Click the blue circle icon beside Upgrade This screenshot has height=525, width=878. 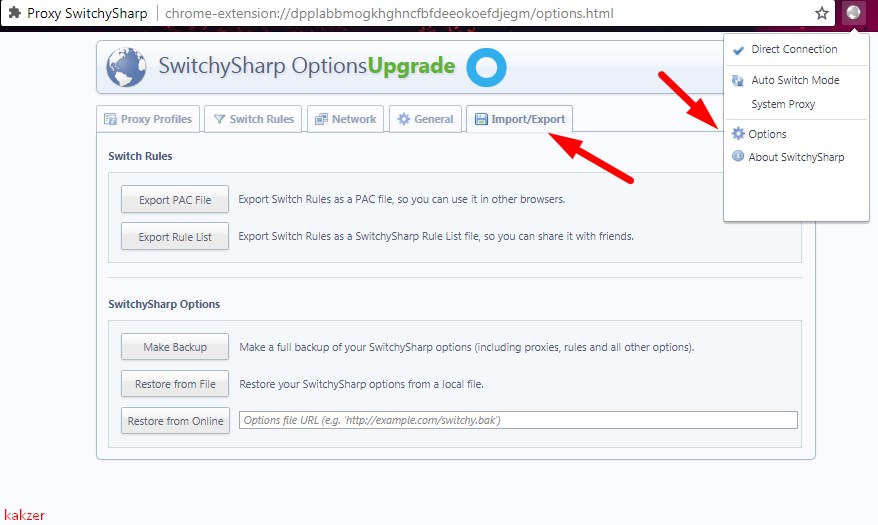click(486, 68)
